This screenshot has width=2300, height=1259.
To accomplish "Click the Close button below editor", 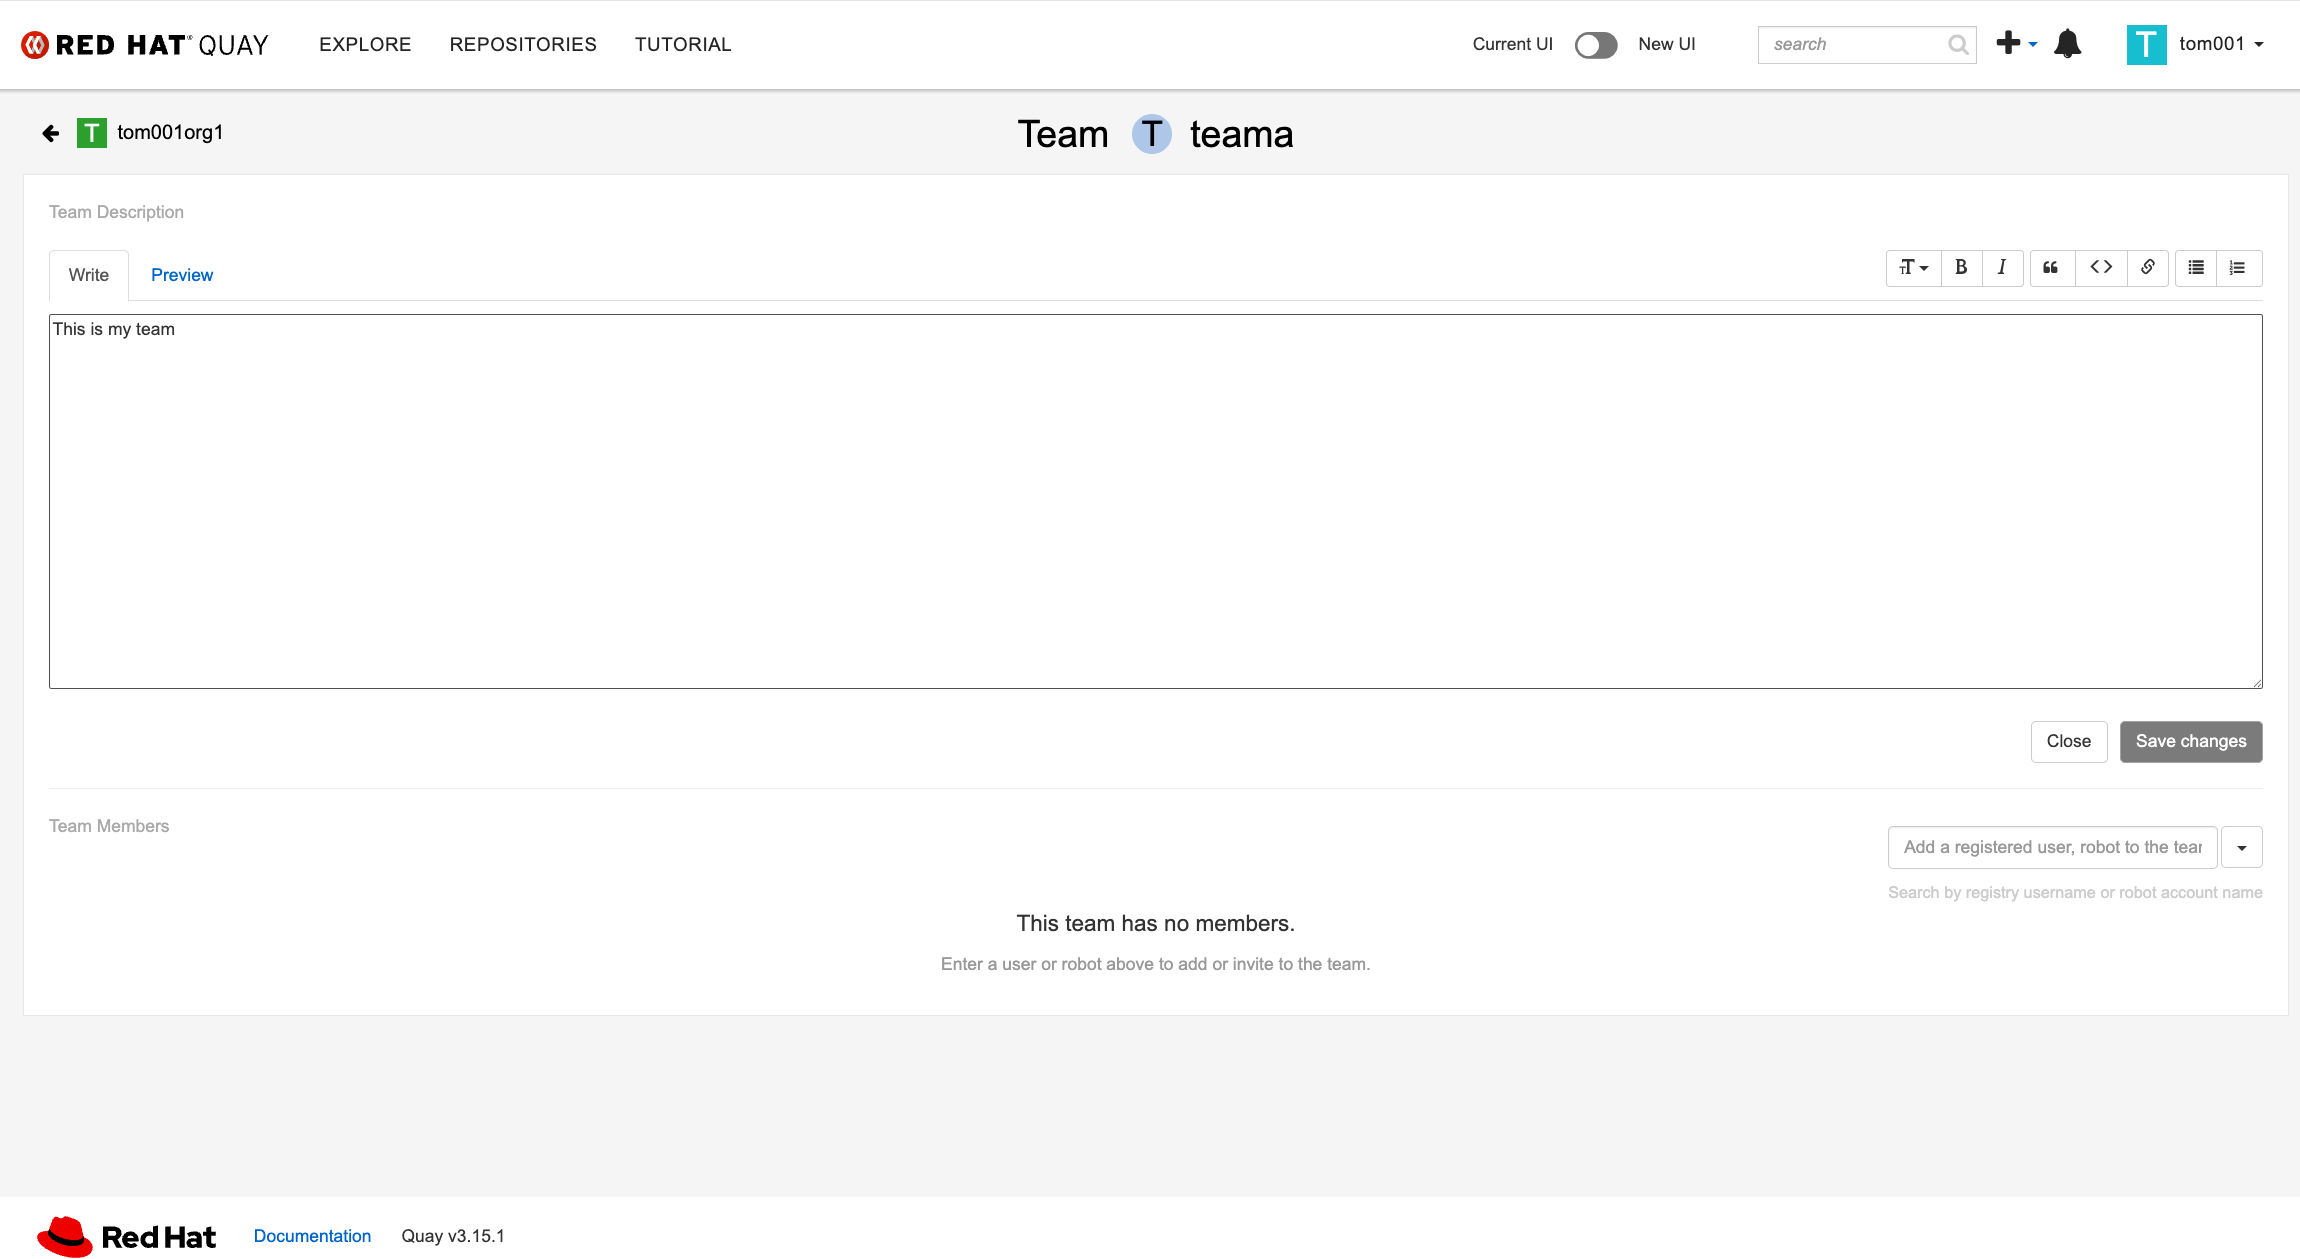I will [2068, 741].
